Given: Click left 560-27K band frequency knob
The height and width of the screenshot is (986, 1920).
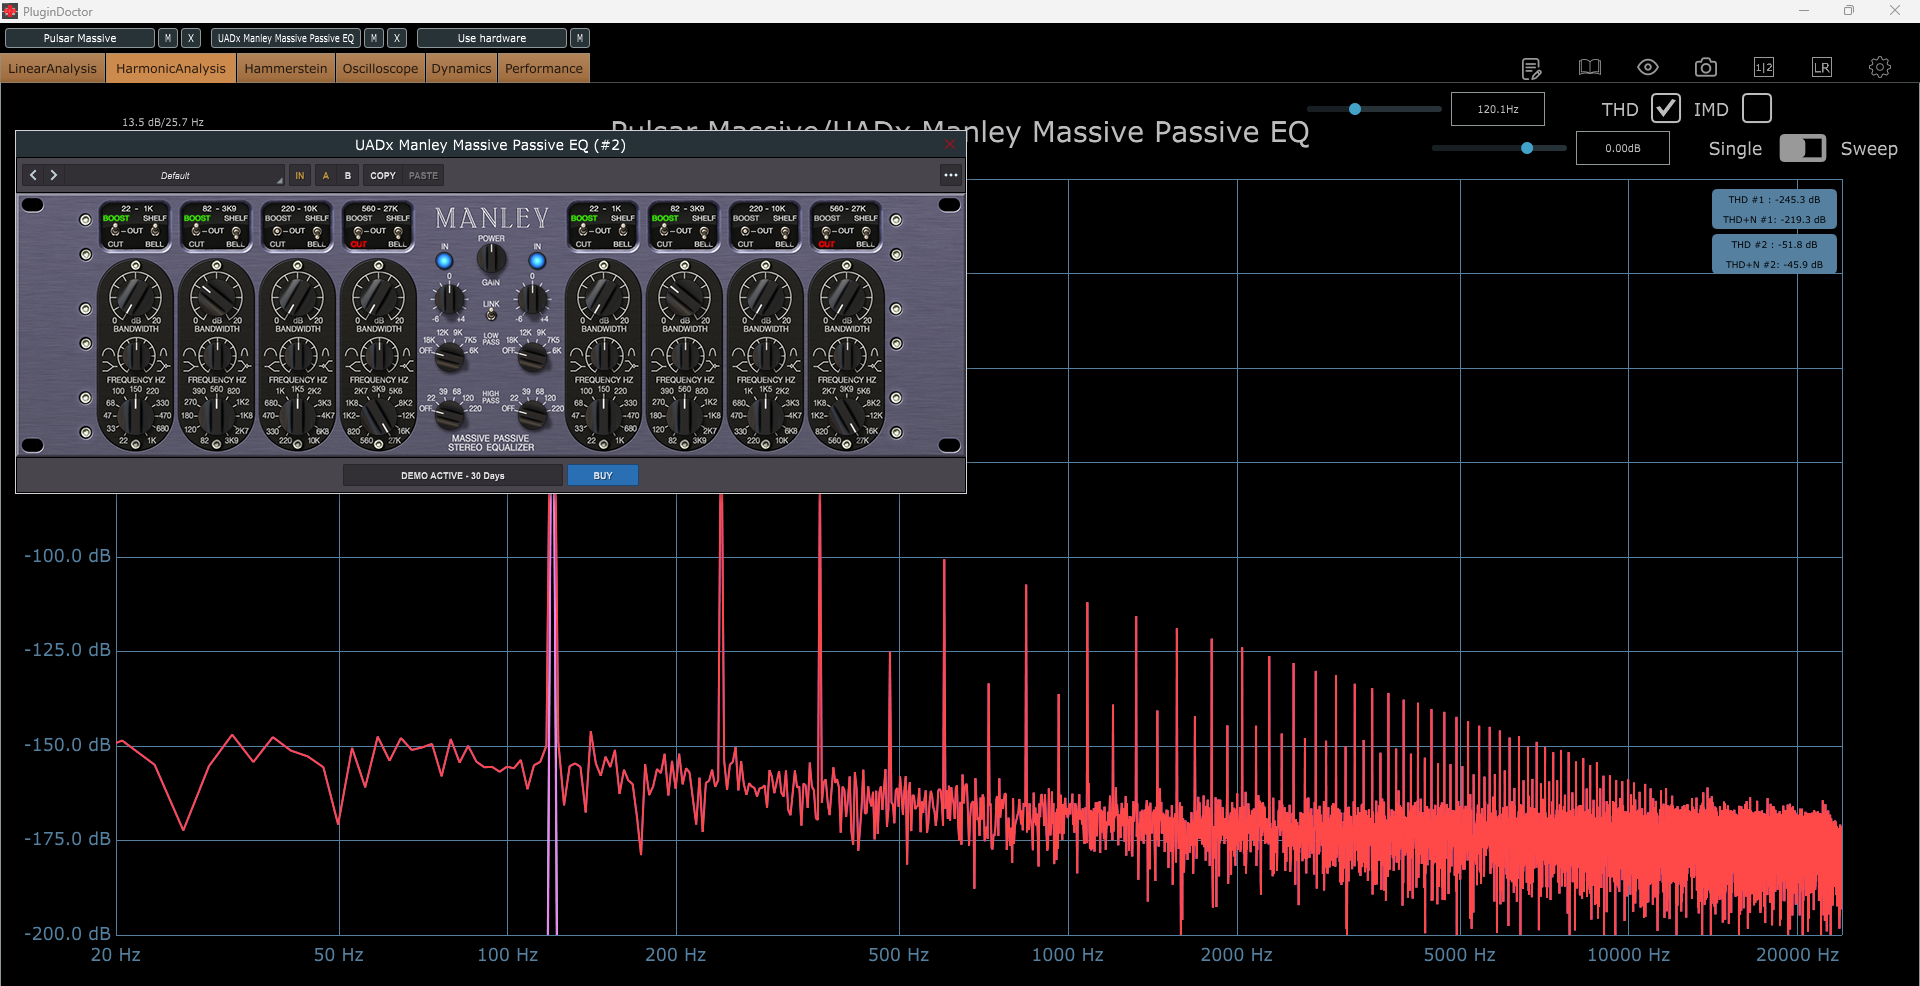Looking at the screenshot, I should point(379,414).
